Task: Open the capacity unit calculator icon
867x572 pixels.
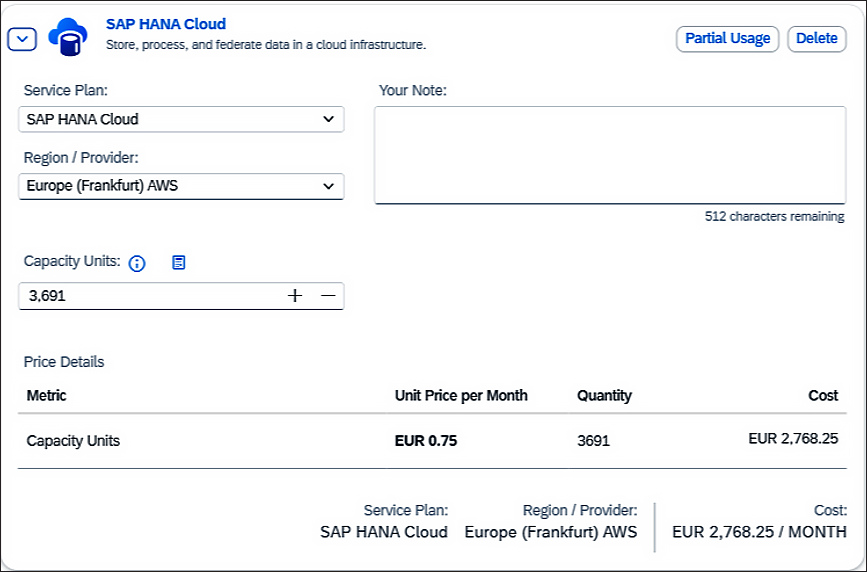Action: (x=179, y=262)
